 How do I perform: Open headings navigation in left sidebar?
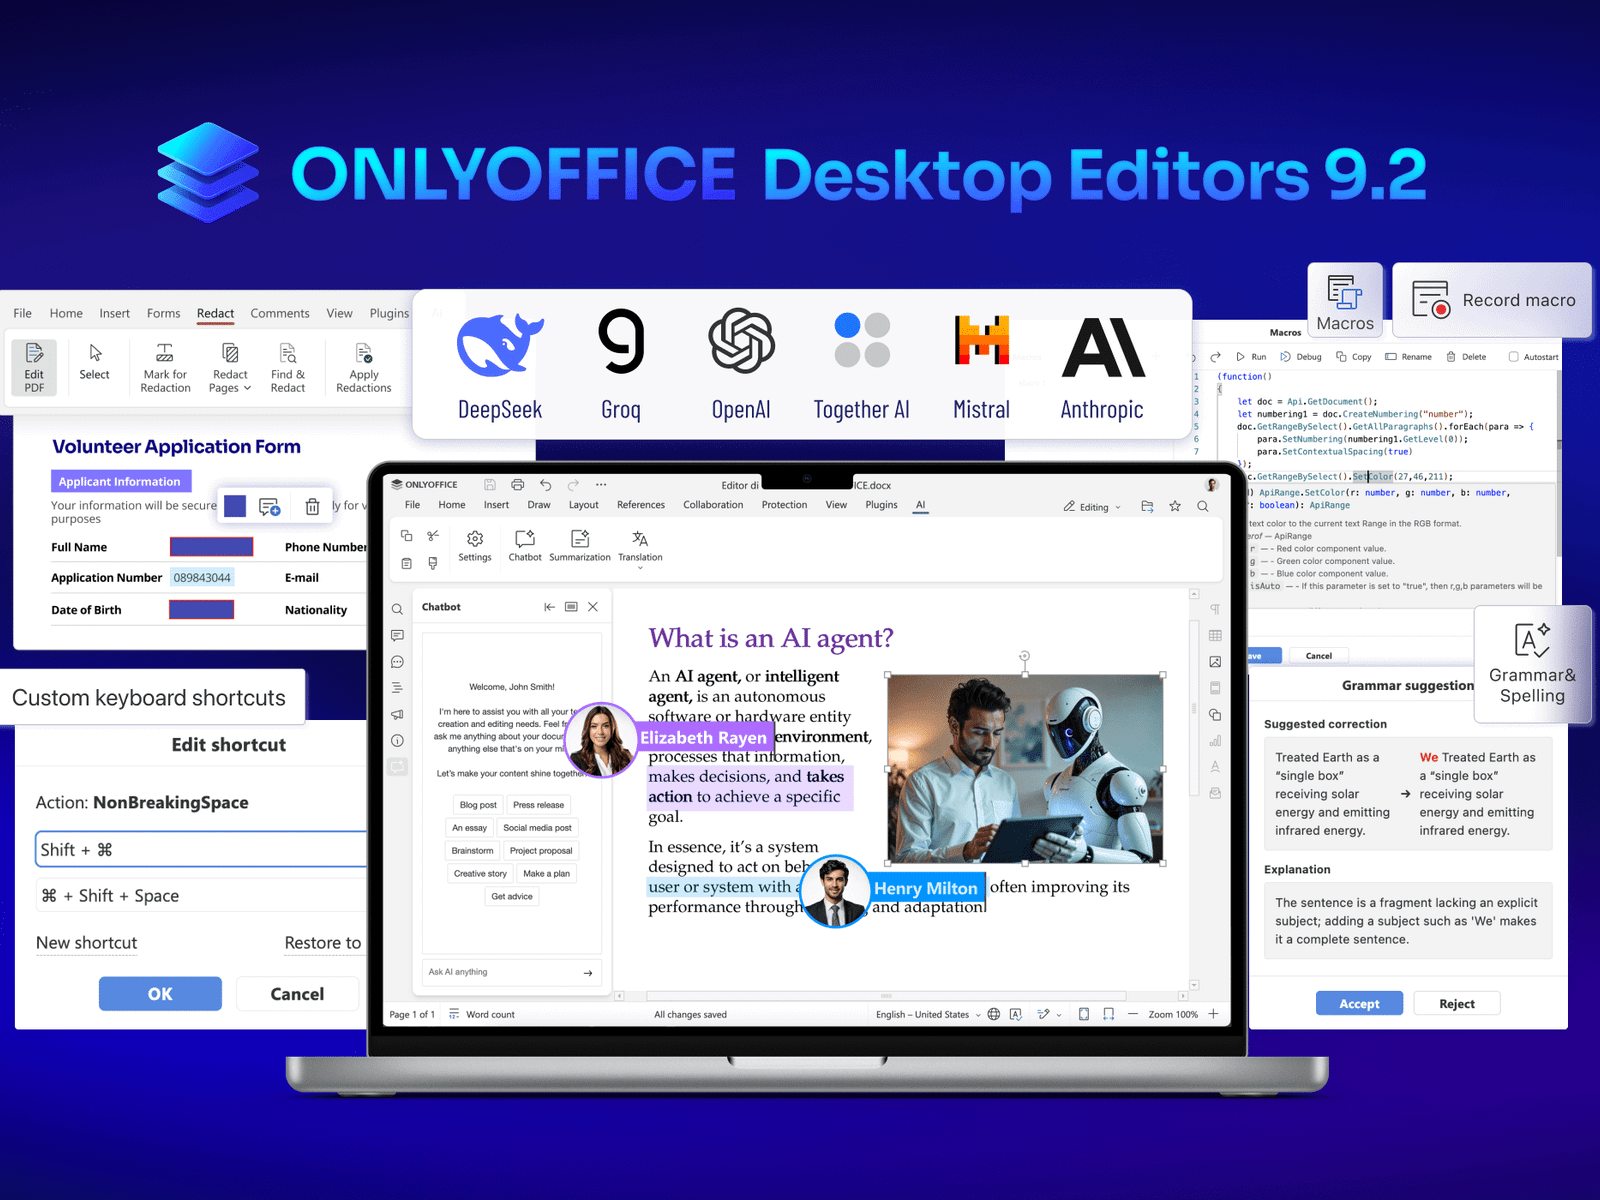pos(397,688)
